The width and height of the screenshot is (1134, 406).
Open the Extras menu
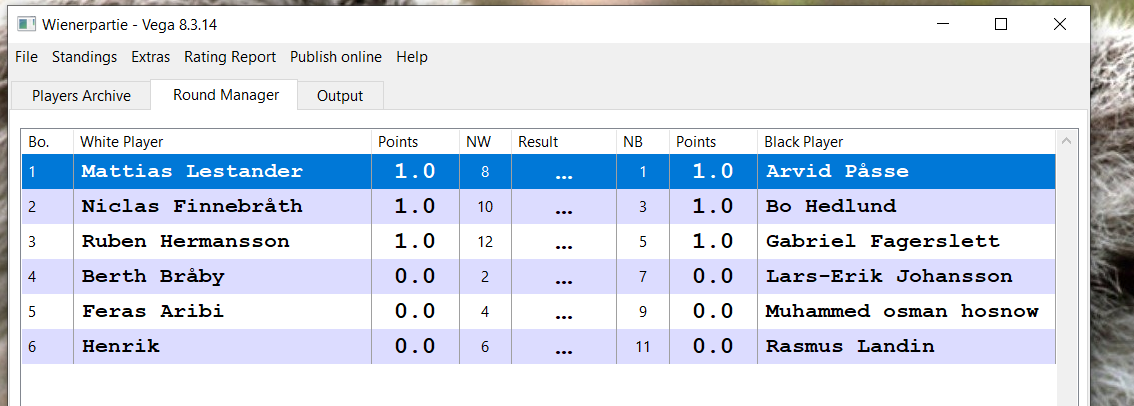point(150,57)
